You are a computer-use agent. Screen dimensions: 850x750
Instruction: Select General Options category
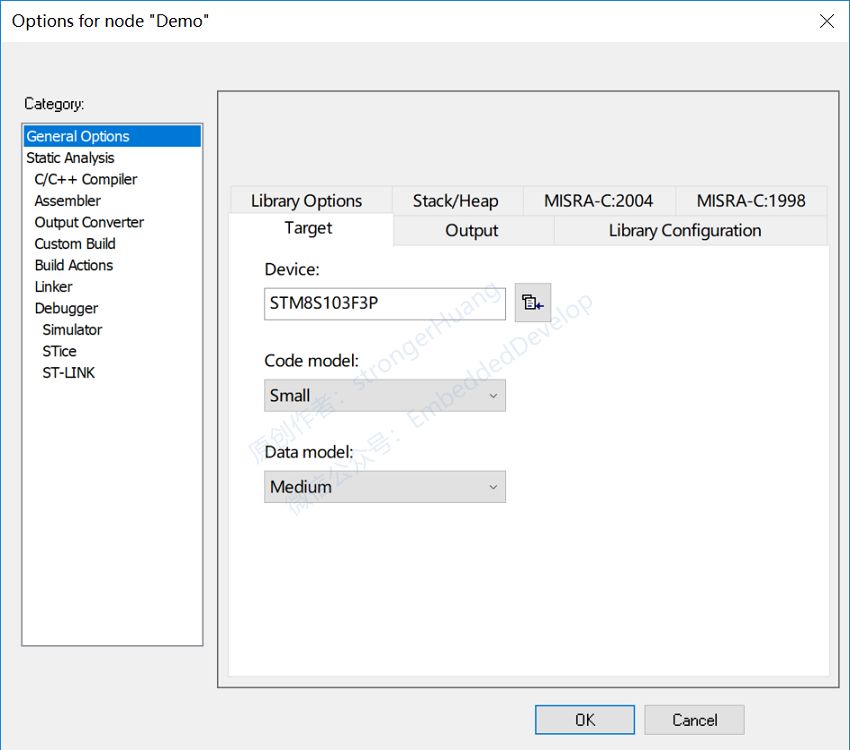point(112,136)
